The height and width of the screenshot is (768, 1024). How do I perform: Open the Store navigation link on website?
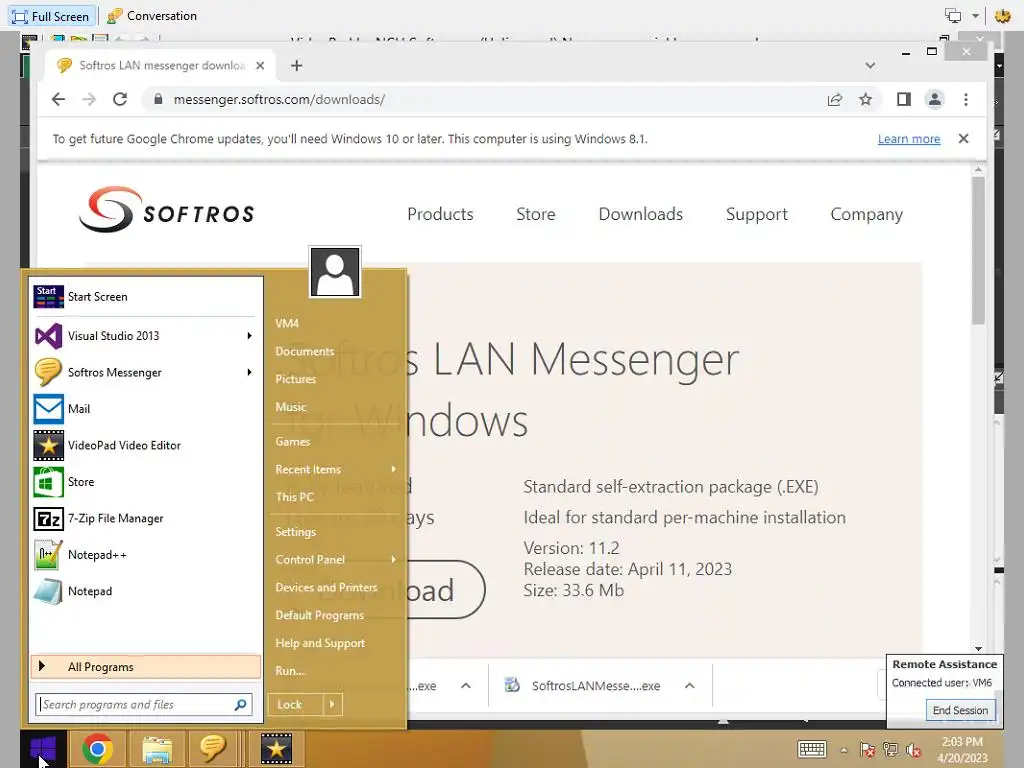click(536, 214)
